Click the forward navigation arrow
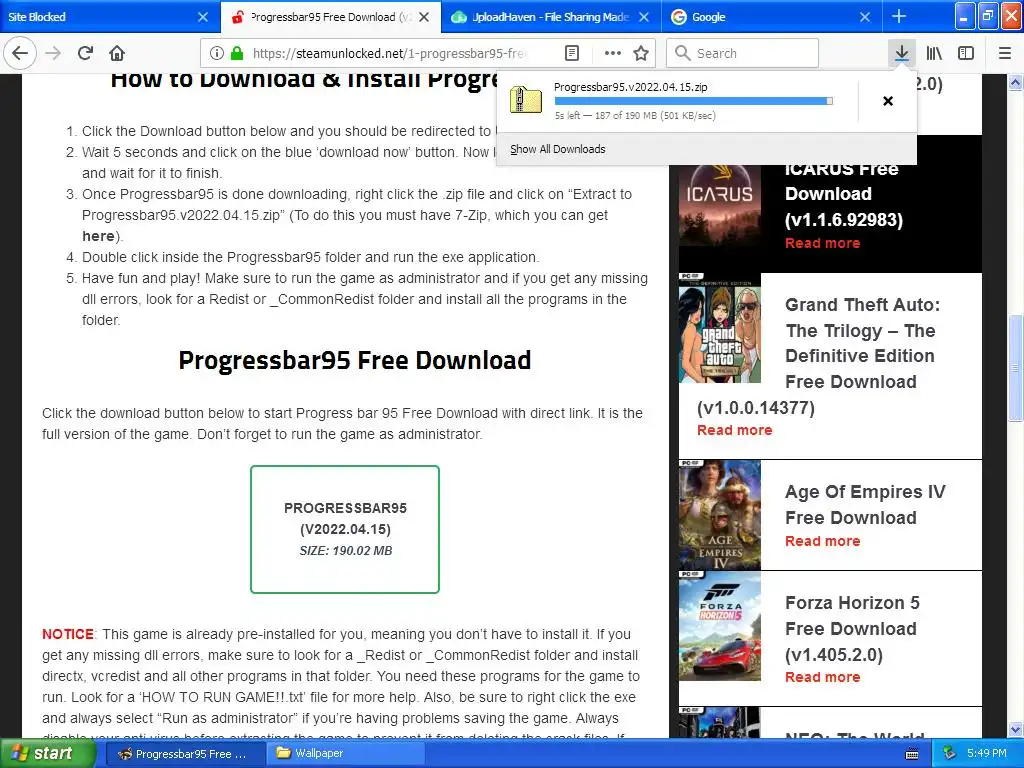 click(53, 53)
